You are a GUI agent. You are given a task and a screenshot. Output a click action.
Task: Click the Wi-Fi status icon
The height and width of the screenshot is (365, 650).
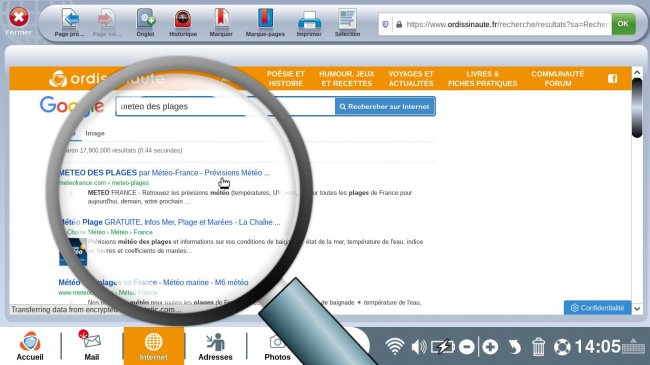pos(395,346)
